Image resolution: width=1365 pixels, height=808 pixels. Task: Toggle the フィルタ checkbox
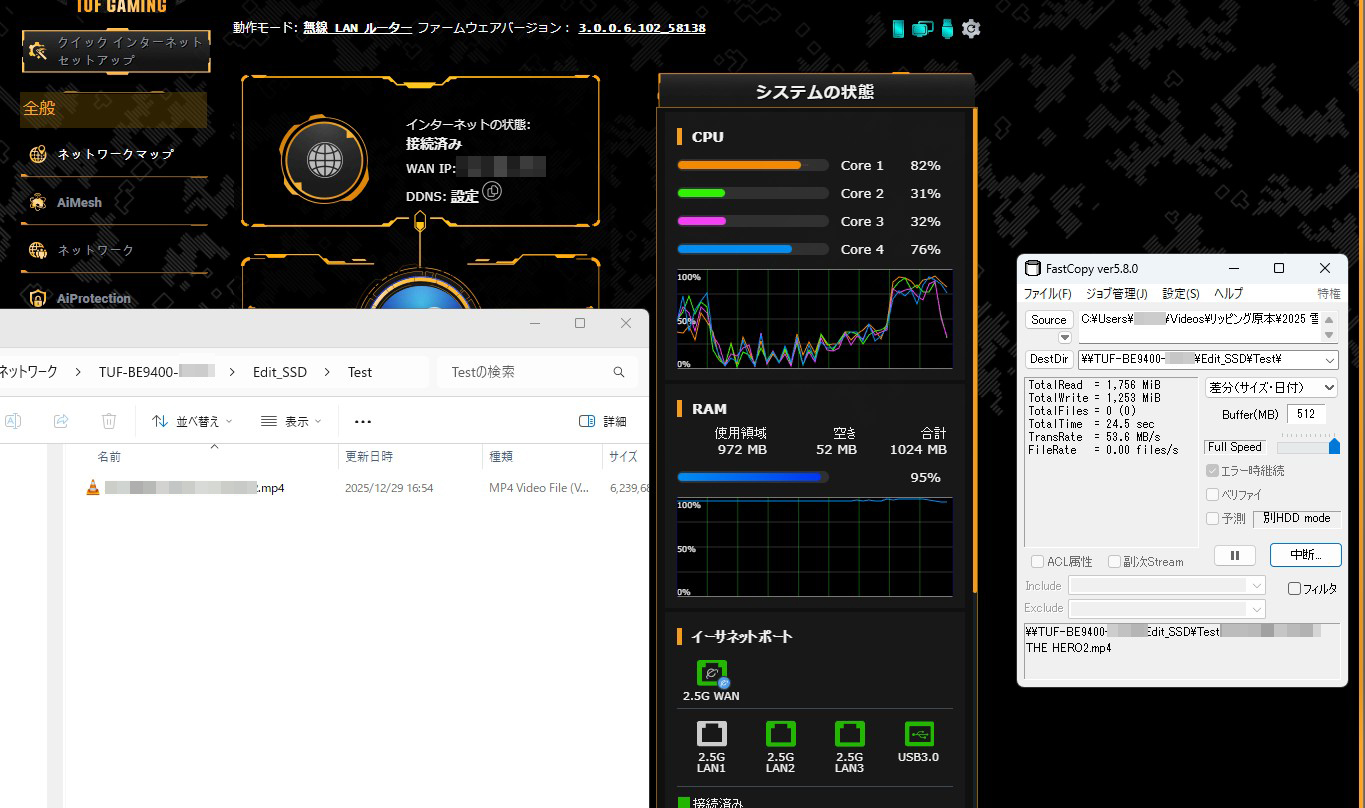click(x=1294, y=589)
